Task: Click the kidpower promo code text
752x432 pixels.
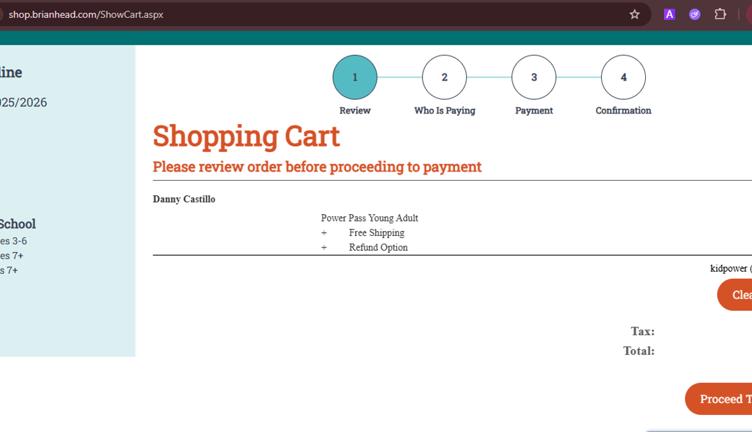Action: point(731,269)
